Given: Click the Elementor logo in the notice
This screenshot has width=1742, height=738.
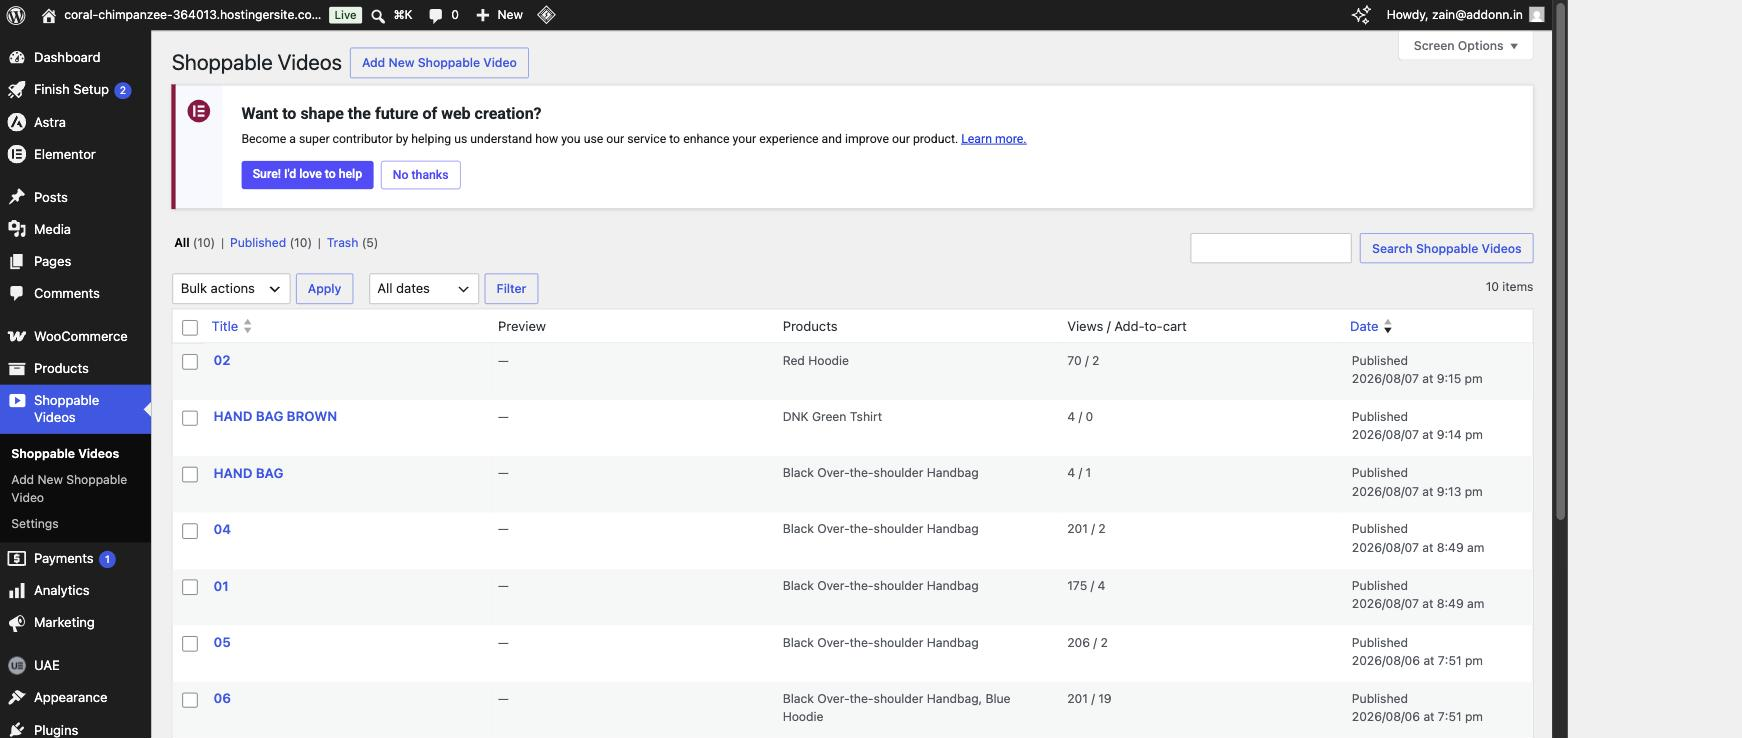Looking at the screenshot, I should click(199, 111).
